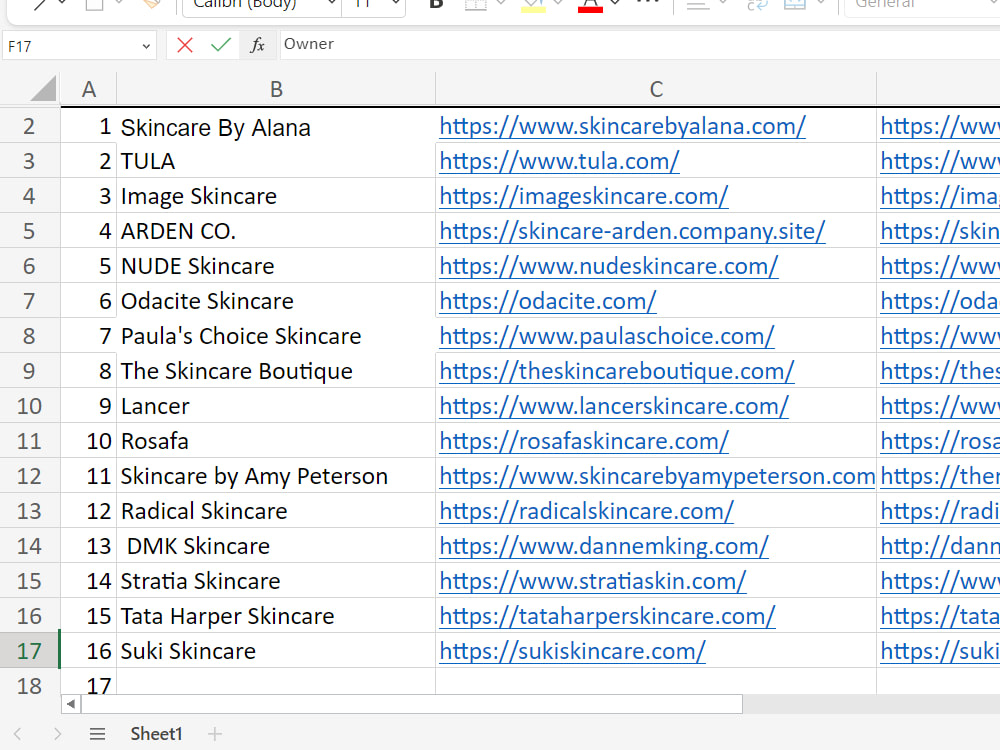1000x750 pixels.
Task: Open the theskincareboutique.com link in column C
Action: coord(617,371)
